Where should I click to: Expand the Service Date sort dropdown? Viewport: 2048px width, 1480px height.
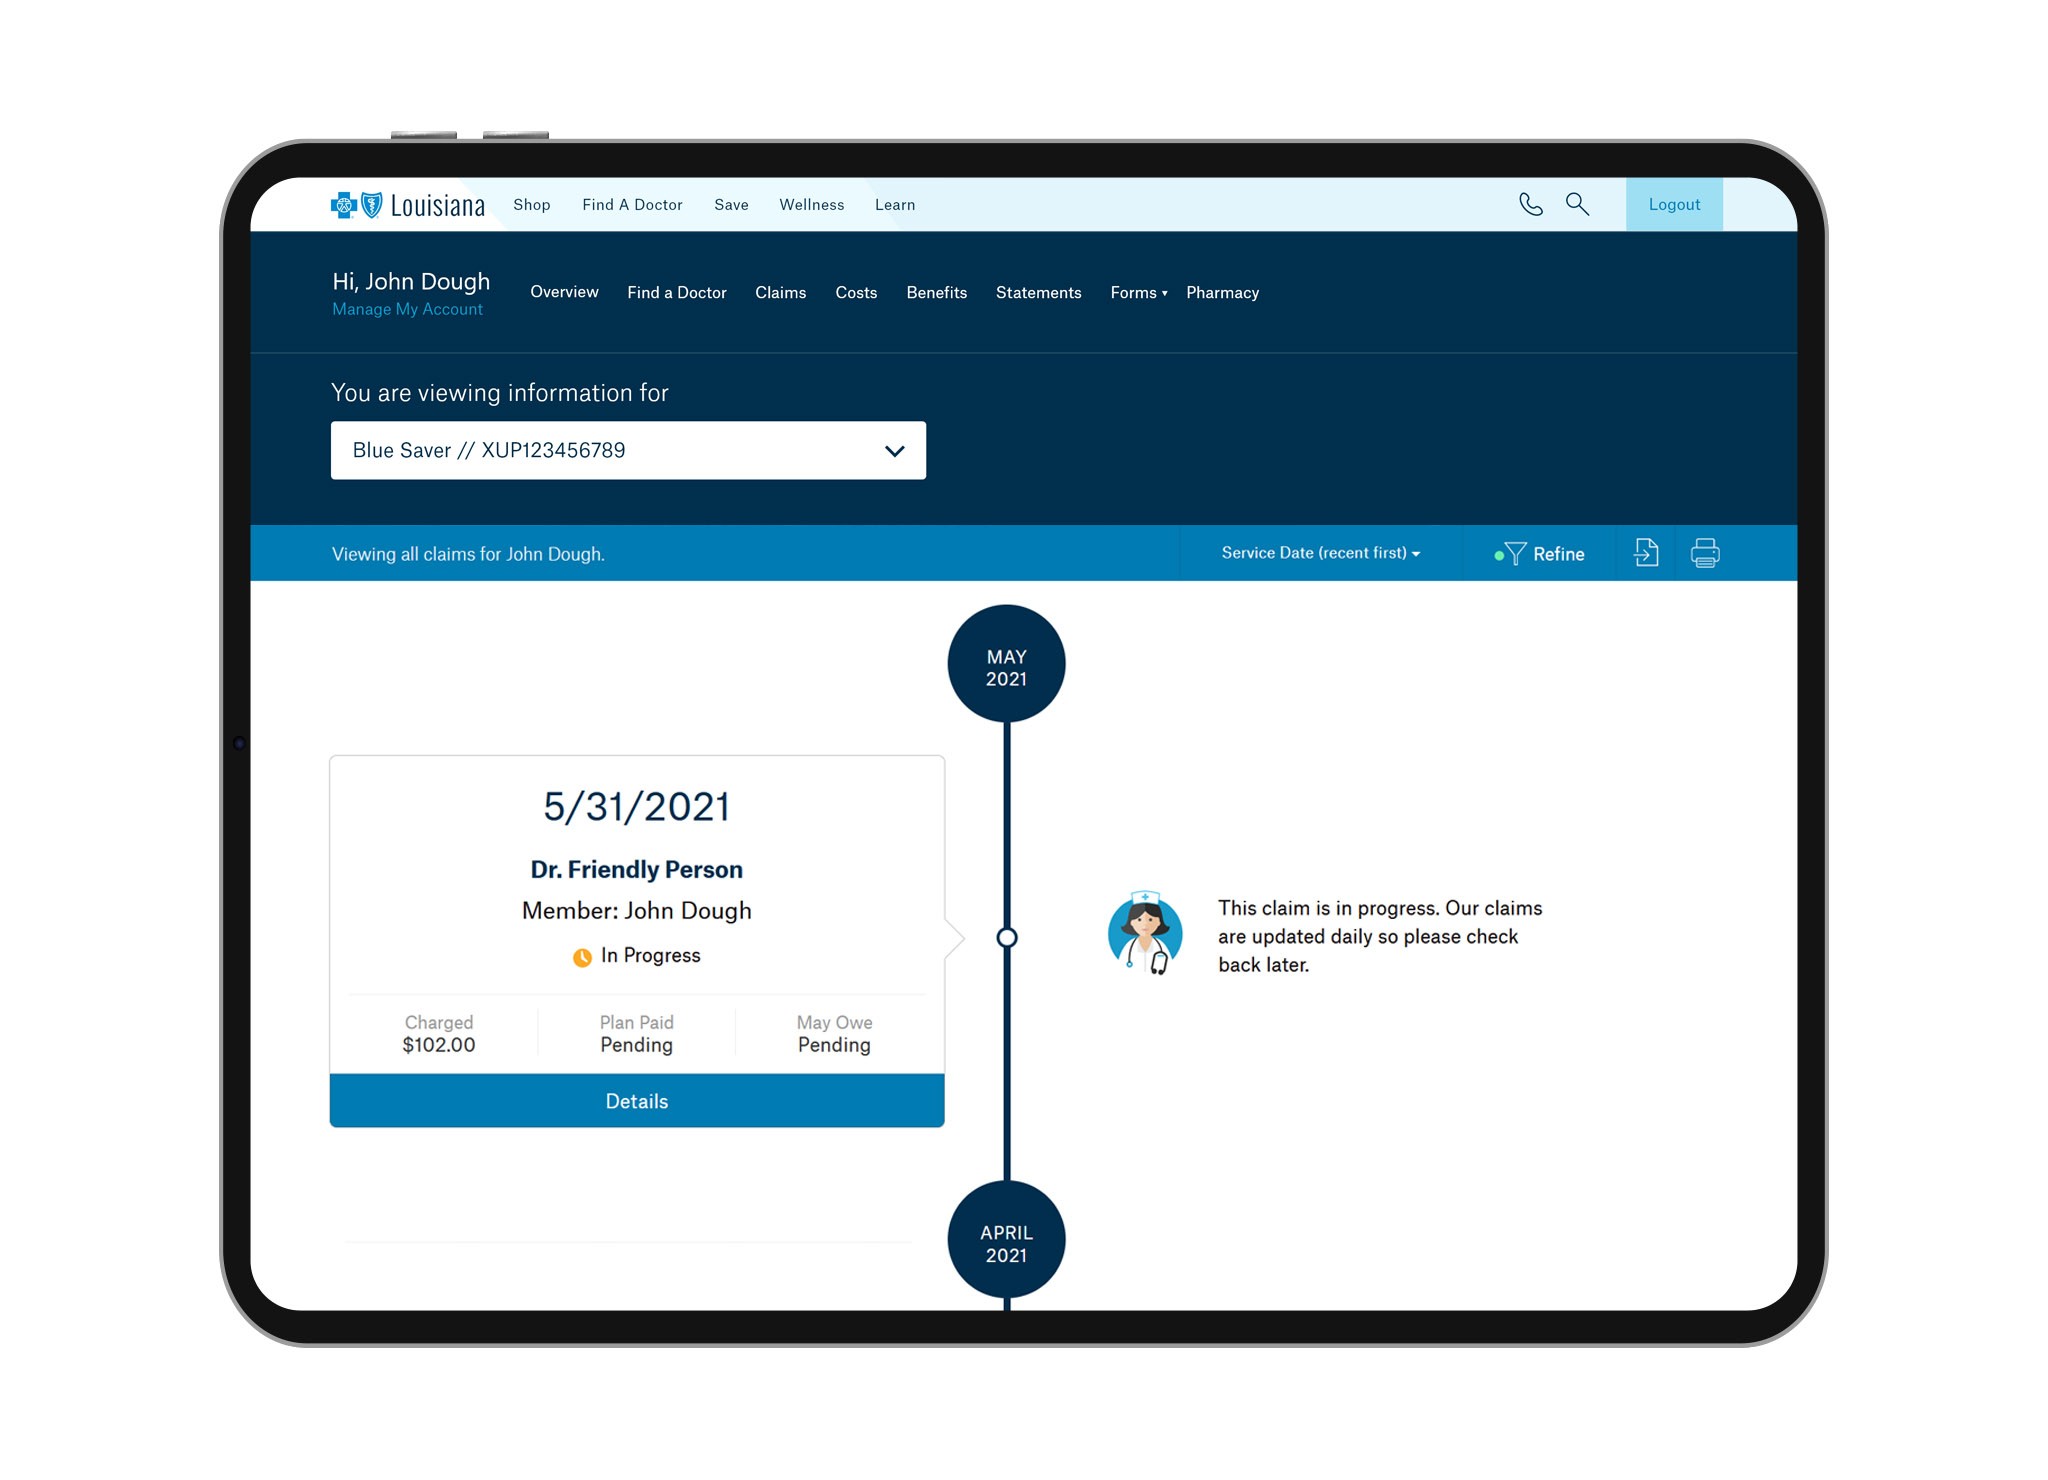click(1320, 553)
